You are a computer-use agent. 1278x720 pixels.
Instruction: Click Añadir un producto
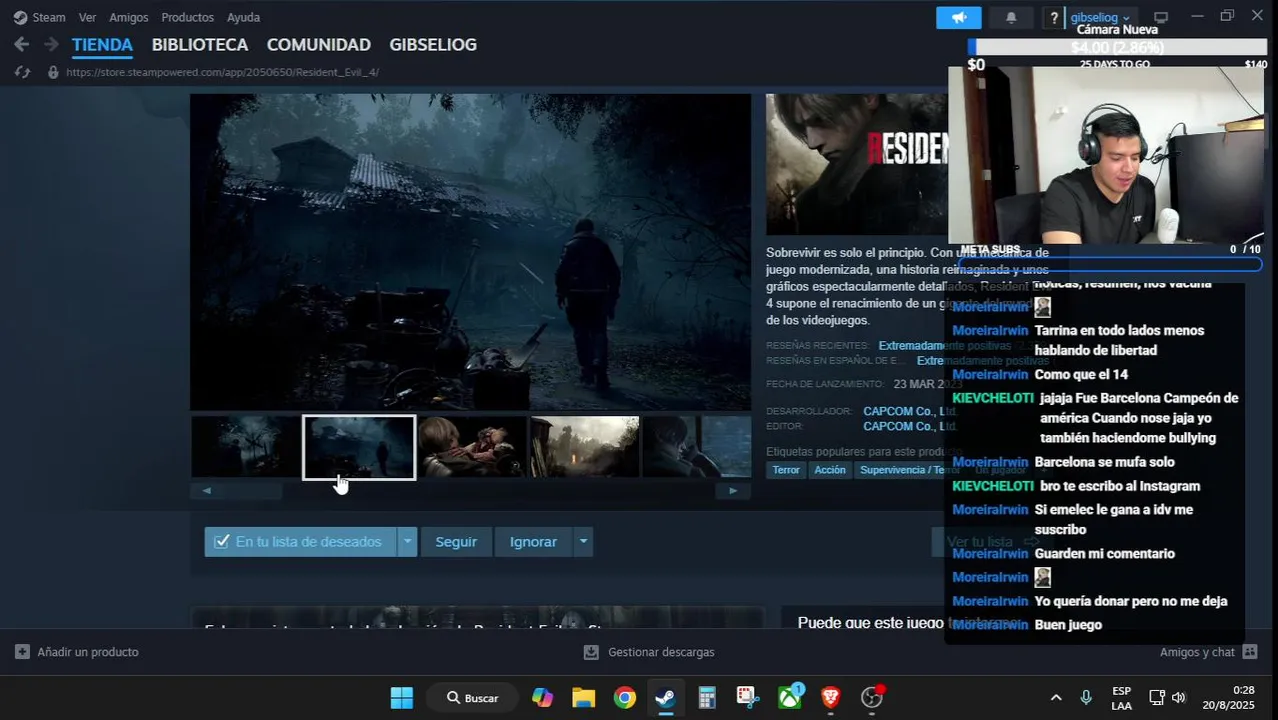pyautogui.click(x=88, y=652)
